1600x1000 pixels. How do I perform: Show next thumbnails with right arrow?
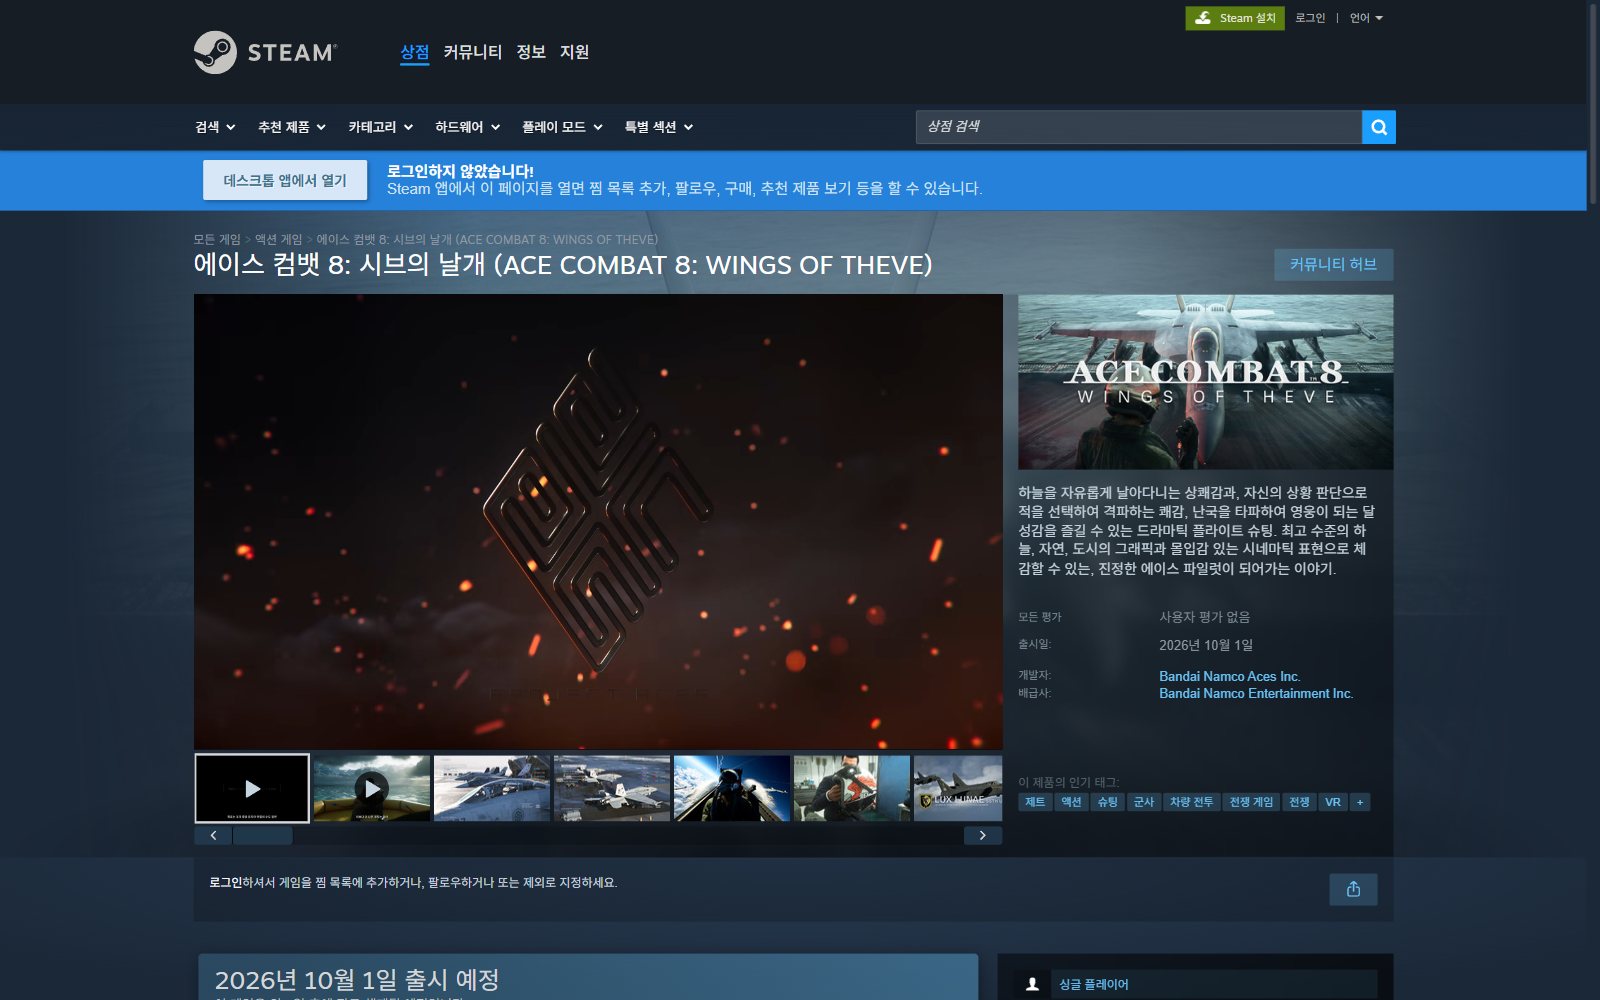pos(983,835)
